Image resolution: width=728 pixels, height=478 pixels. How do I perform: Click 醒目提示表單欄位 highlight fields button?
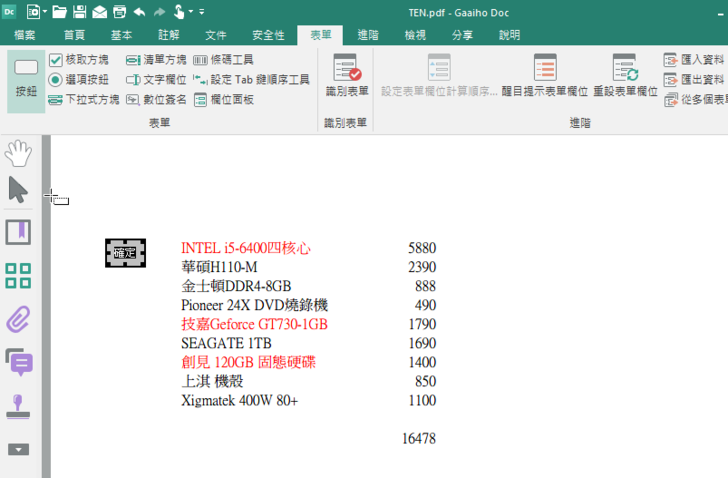[545, 75]
